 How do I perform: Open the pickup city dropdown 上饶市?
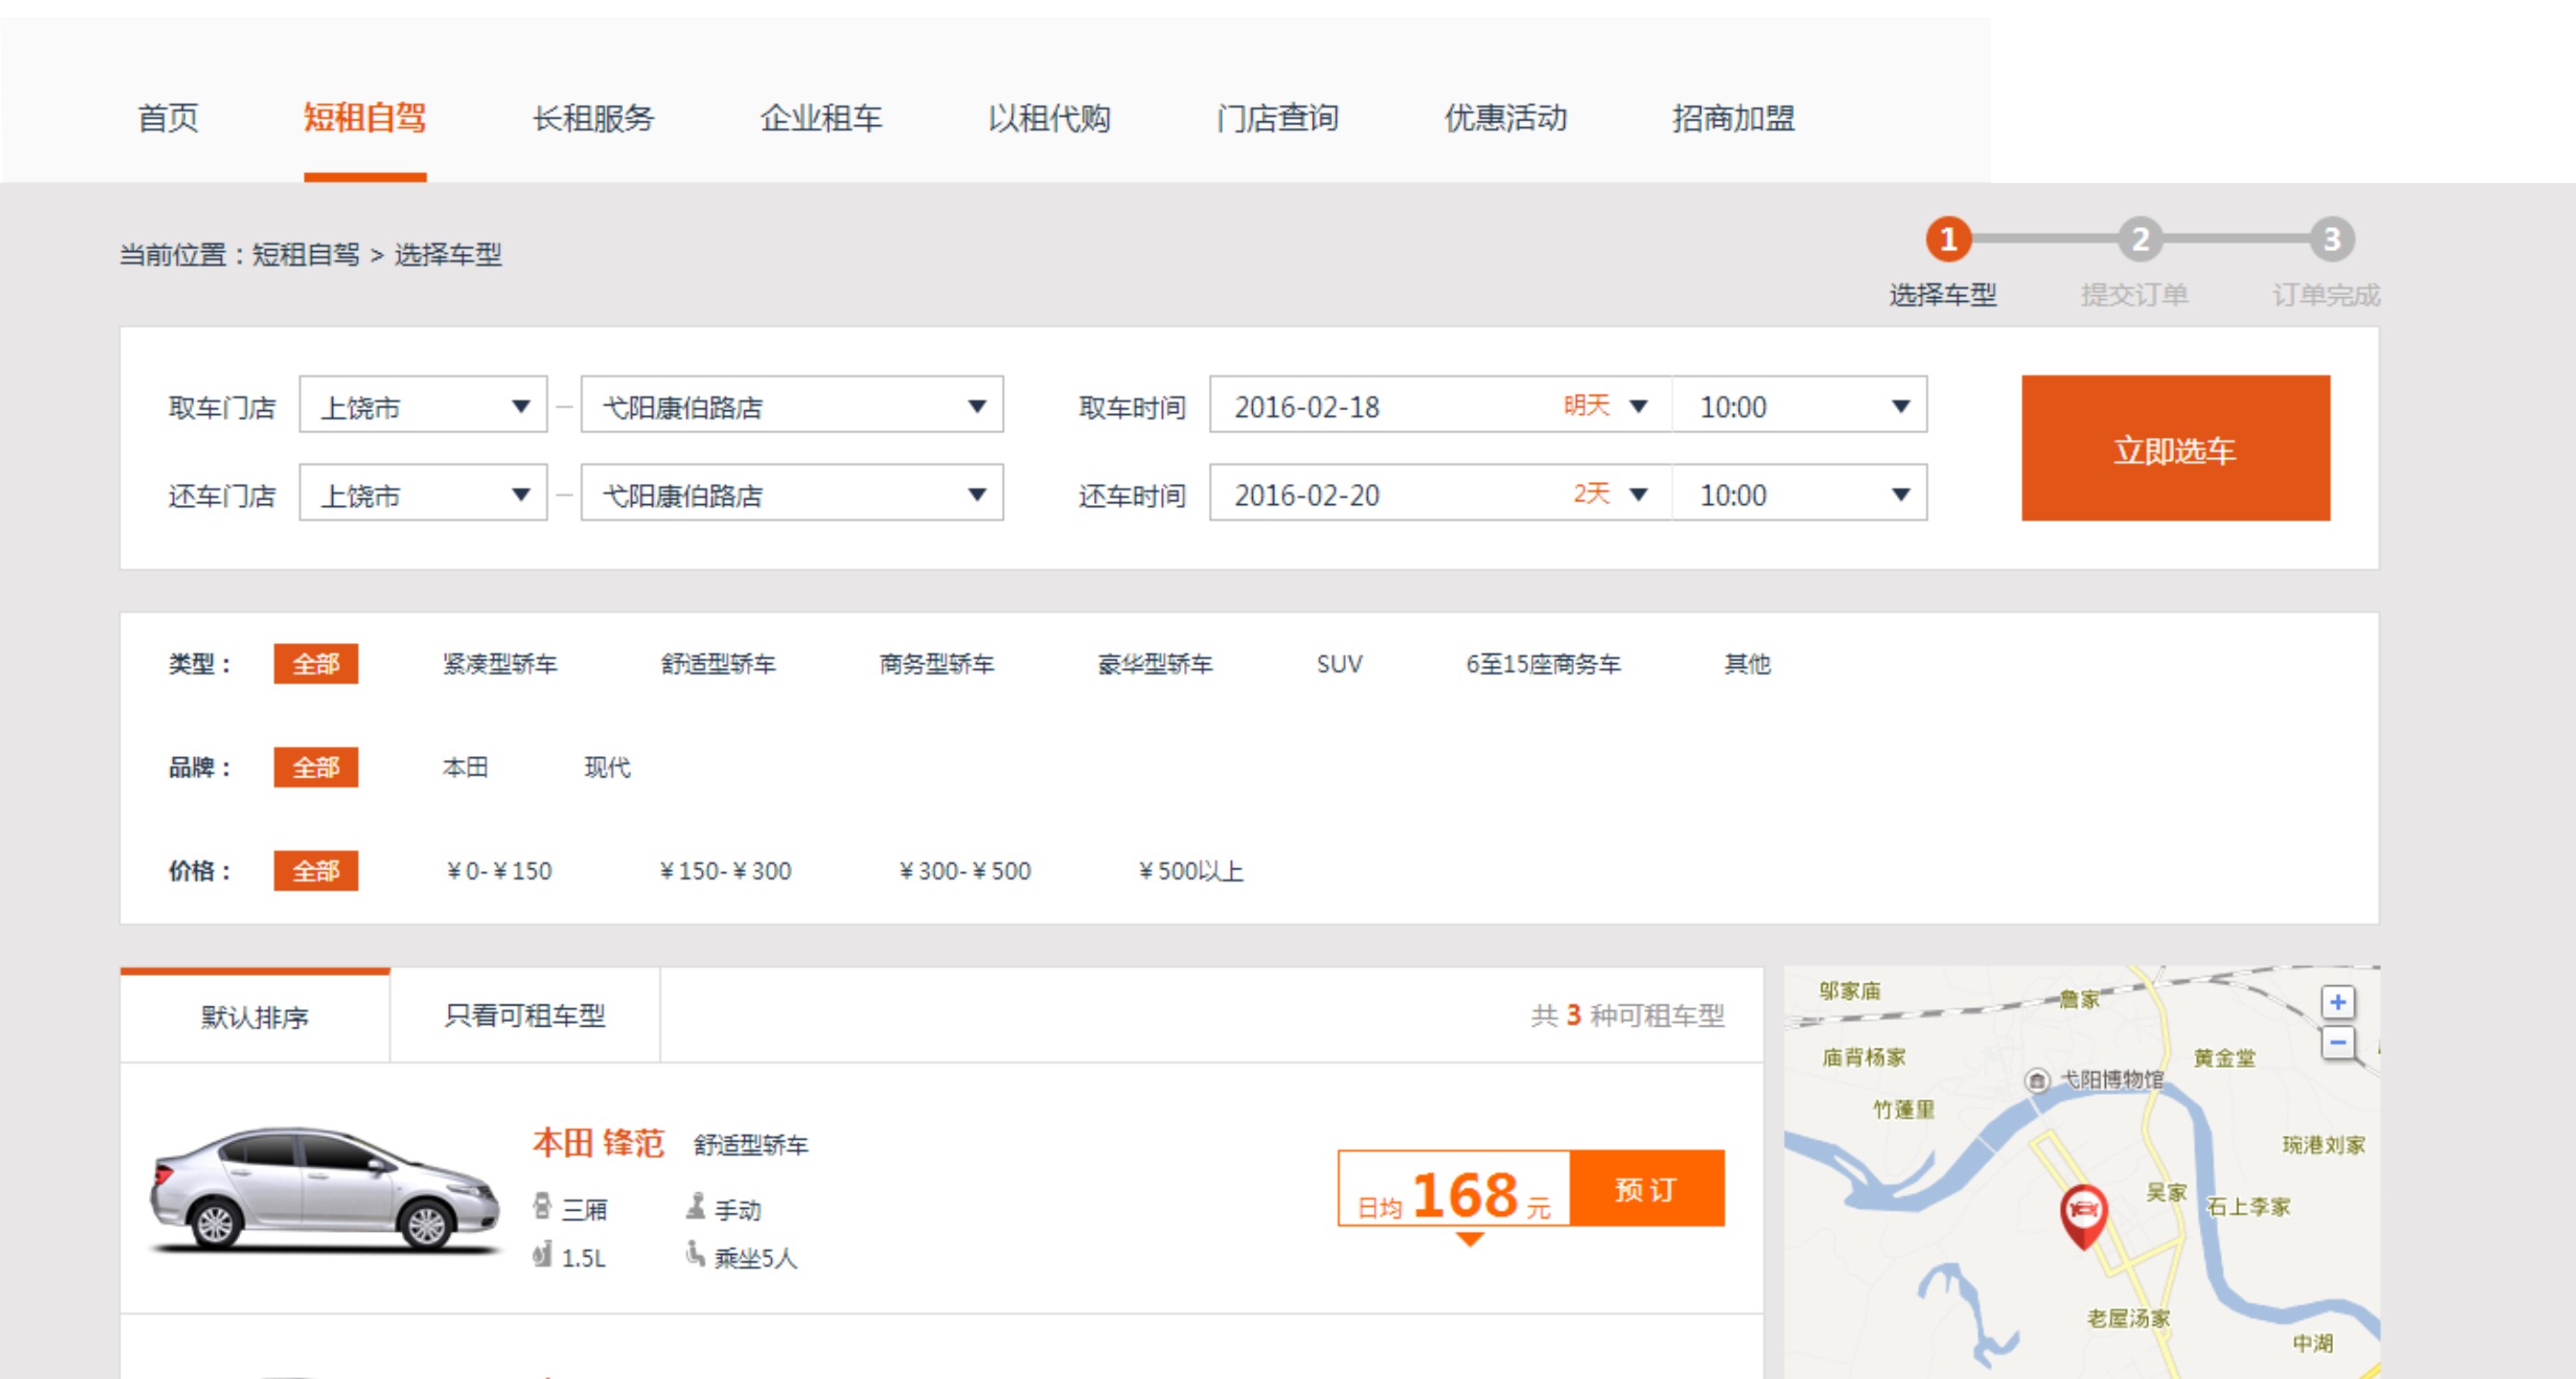click(x=423, y=406)
